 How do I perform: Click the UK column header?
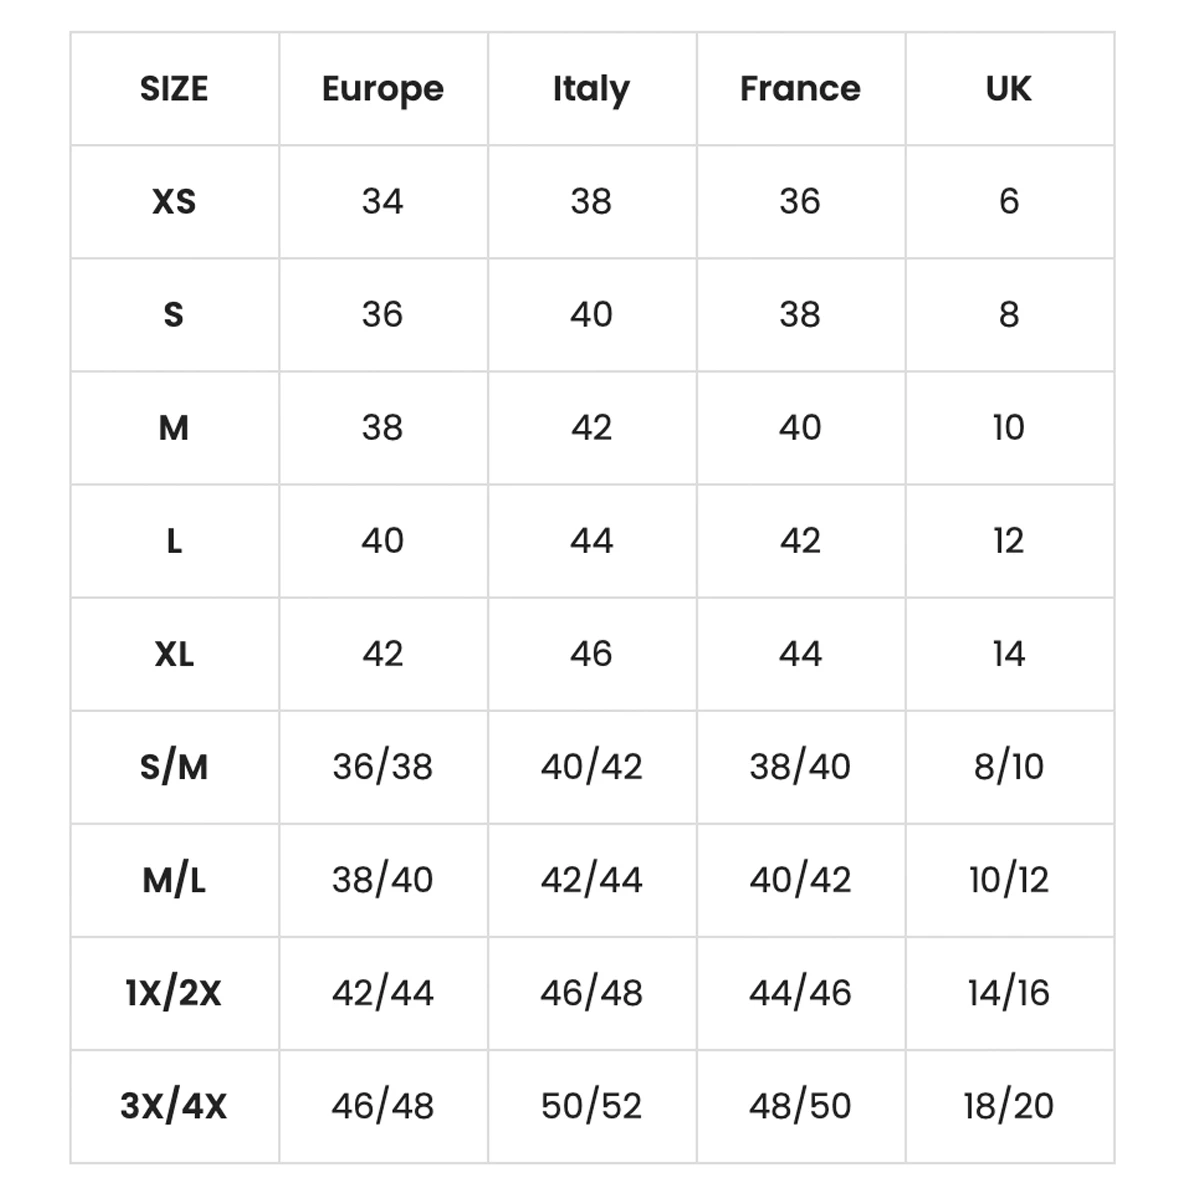coord(1008,89)
